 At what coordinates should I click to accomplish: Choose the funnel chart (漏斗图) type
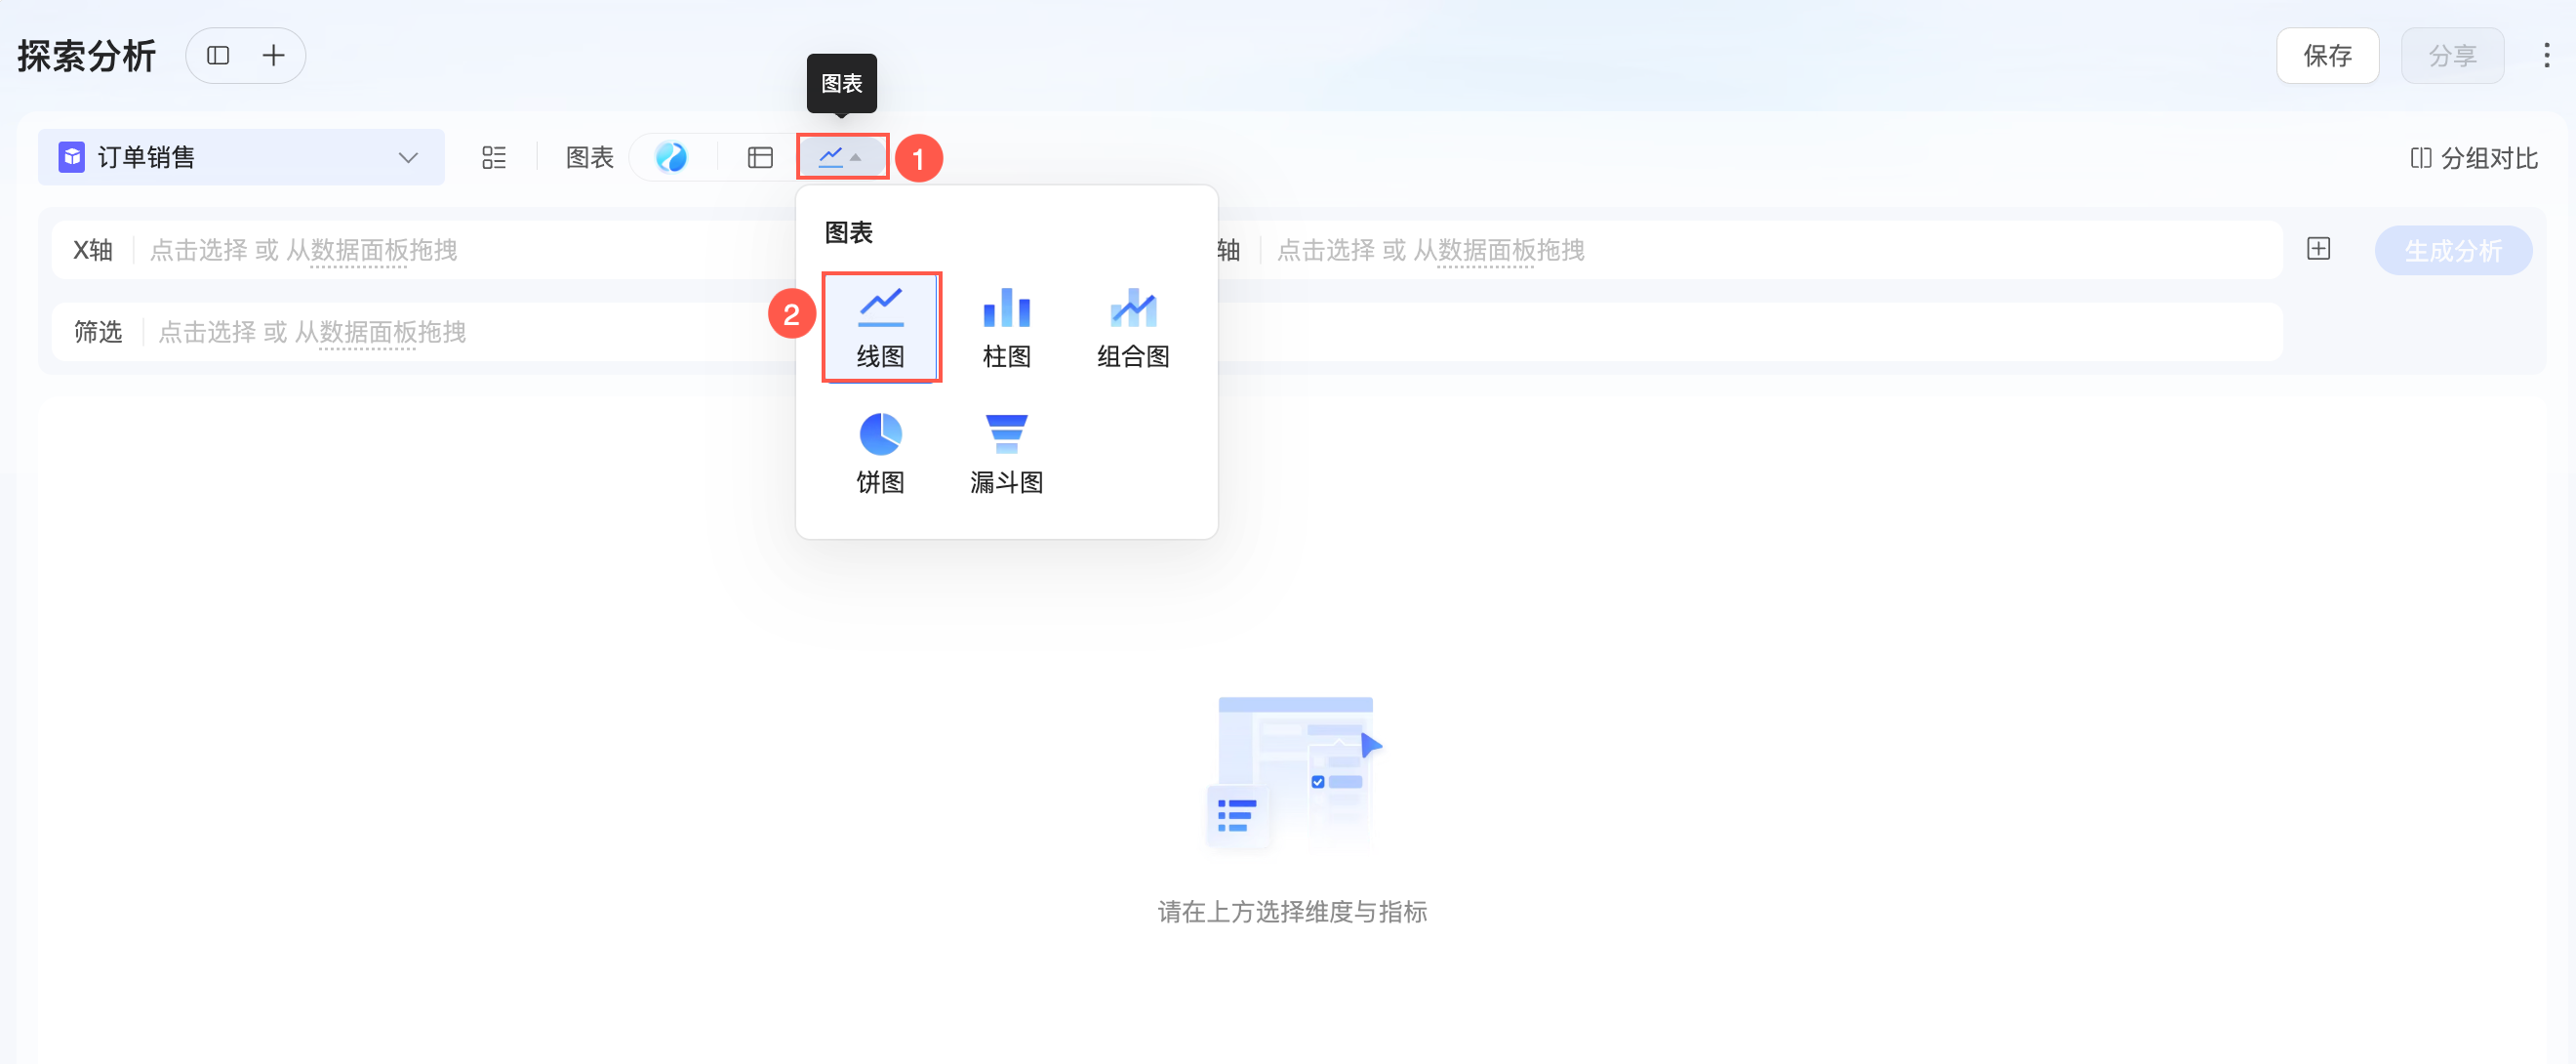click(1006, 453)
